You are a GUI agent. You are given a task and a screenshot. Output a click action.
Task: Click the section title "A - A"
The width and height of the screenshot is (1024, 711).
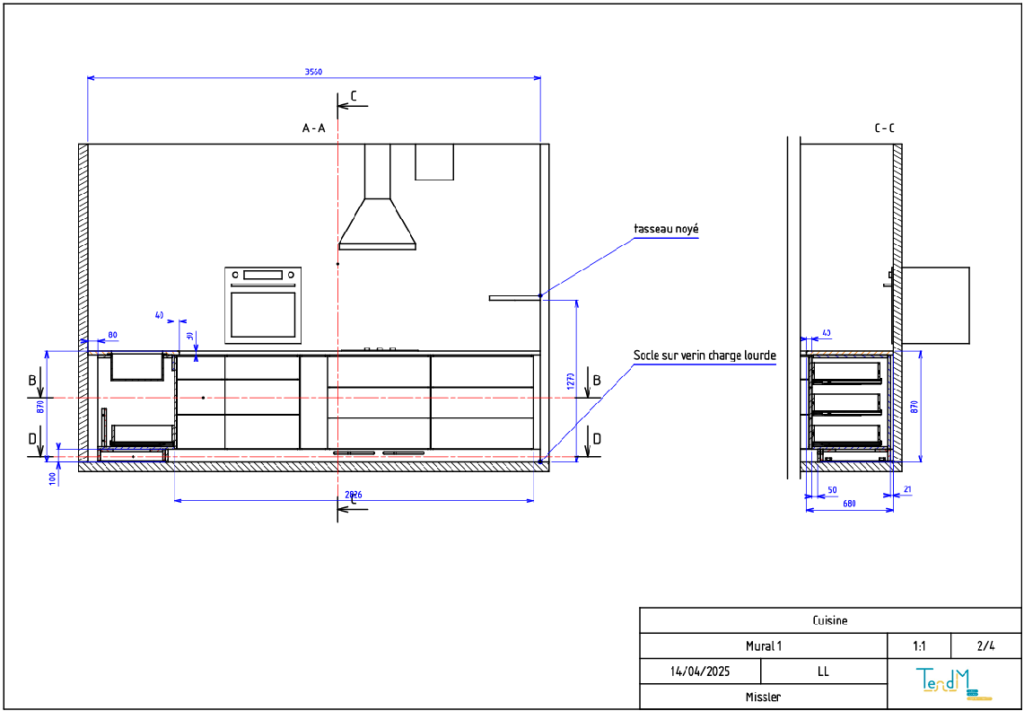pyautogui.click(x=313, y=129)
